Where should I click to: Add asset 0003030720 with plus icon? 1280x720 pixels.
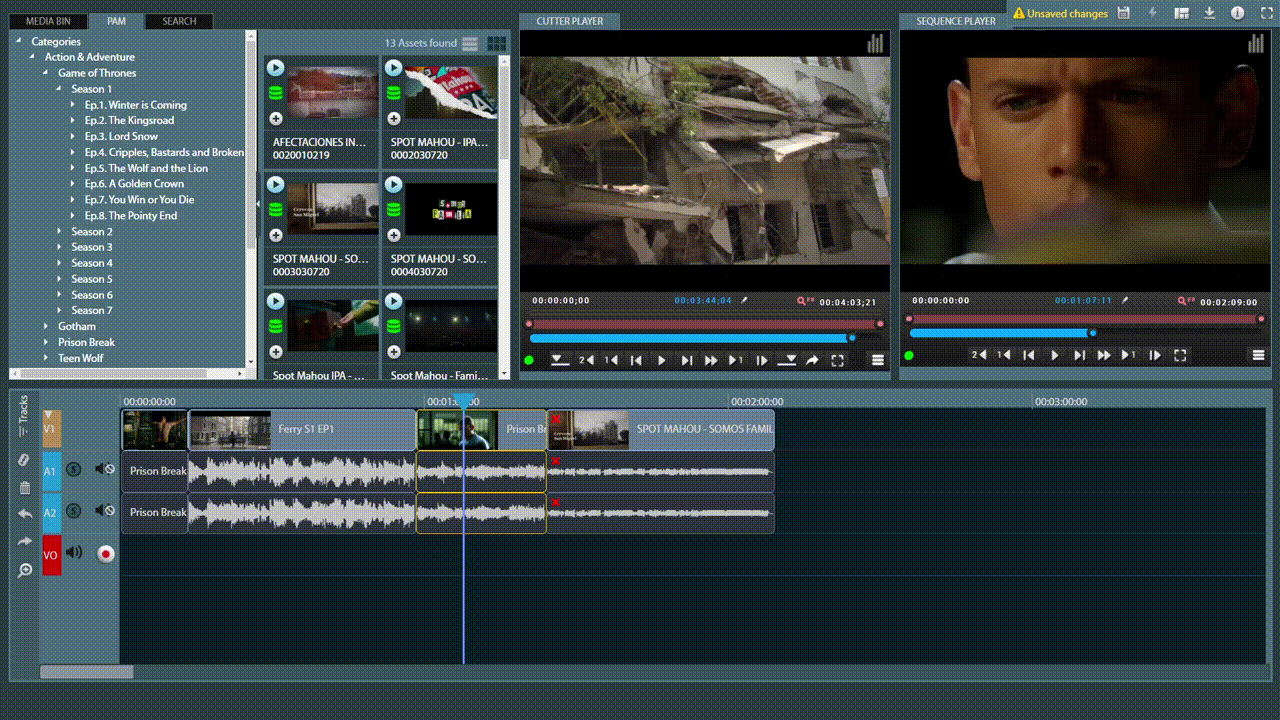[x=276, y=235]
